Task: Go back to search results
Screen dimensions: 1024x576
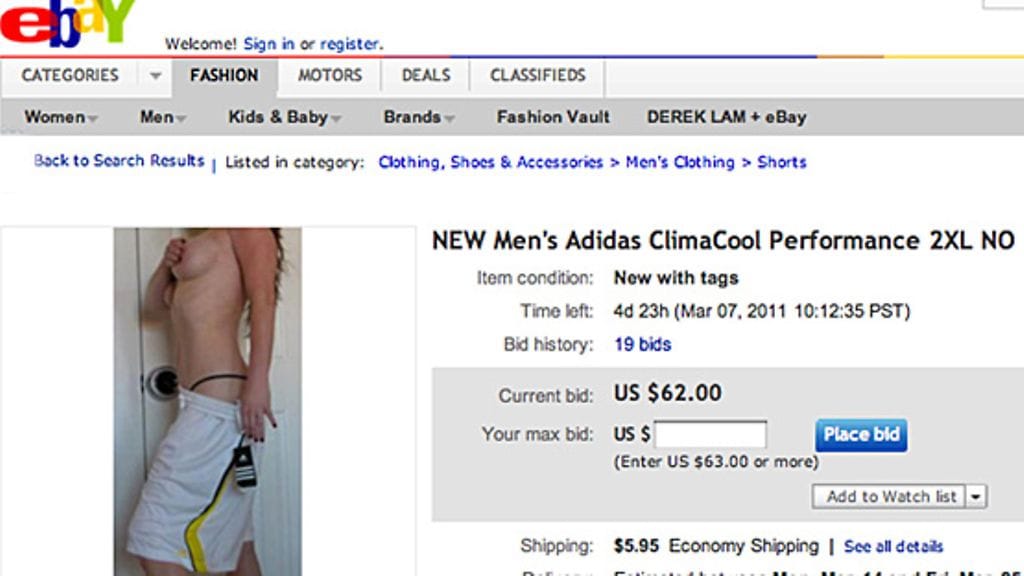Action: point(119,161)
